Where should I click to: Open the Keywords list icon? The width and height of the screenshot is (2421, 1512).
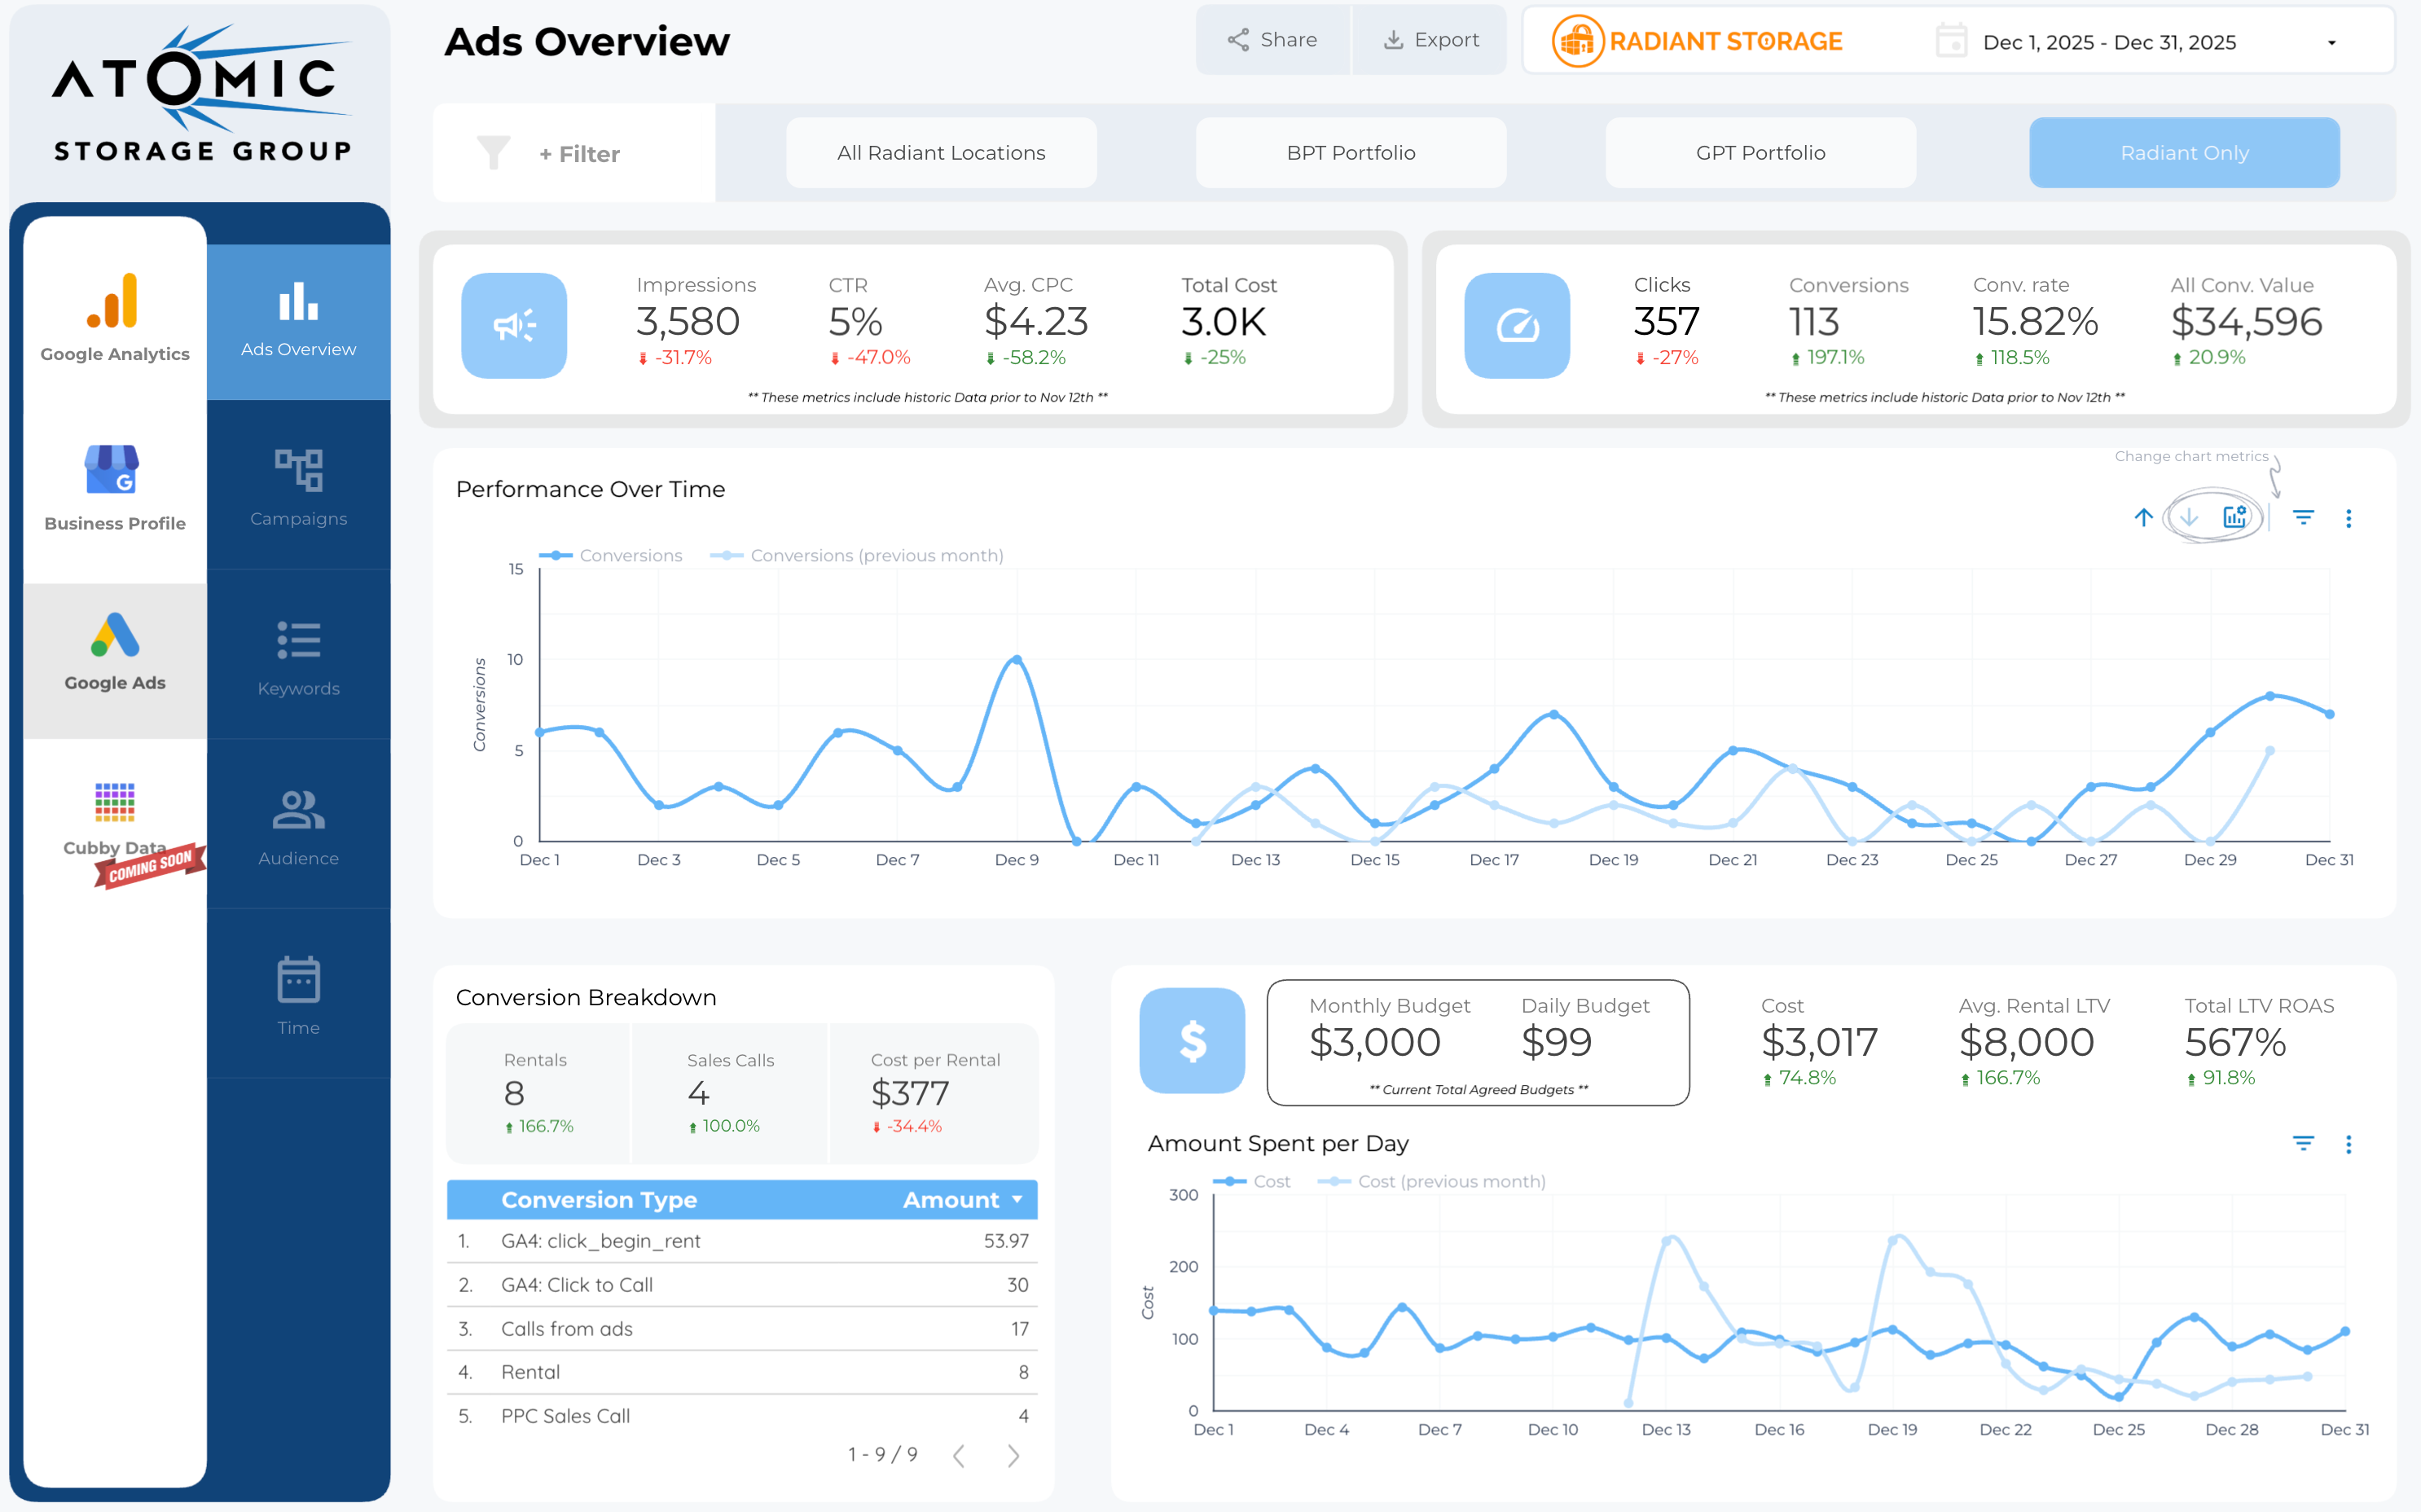click(298, 640)
